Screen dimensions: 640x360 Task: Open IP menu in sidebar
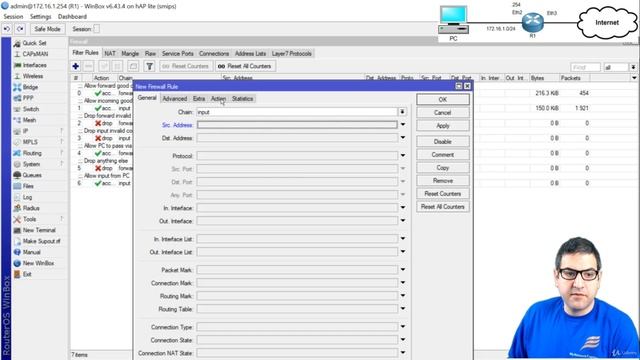(x=25, y=131)
